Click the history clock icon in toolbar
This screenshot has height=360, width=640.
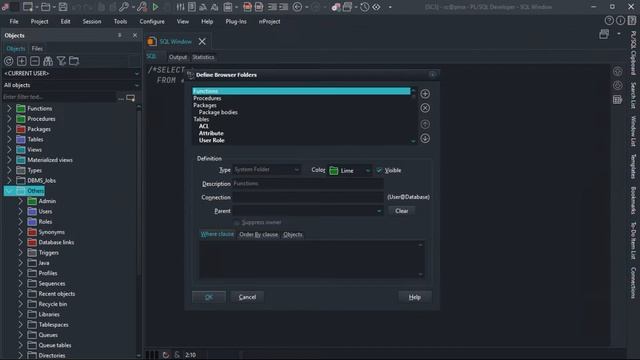(x=364, y=7)
